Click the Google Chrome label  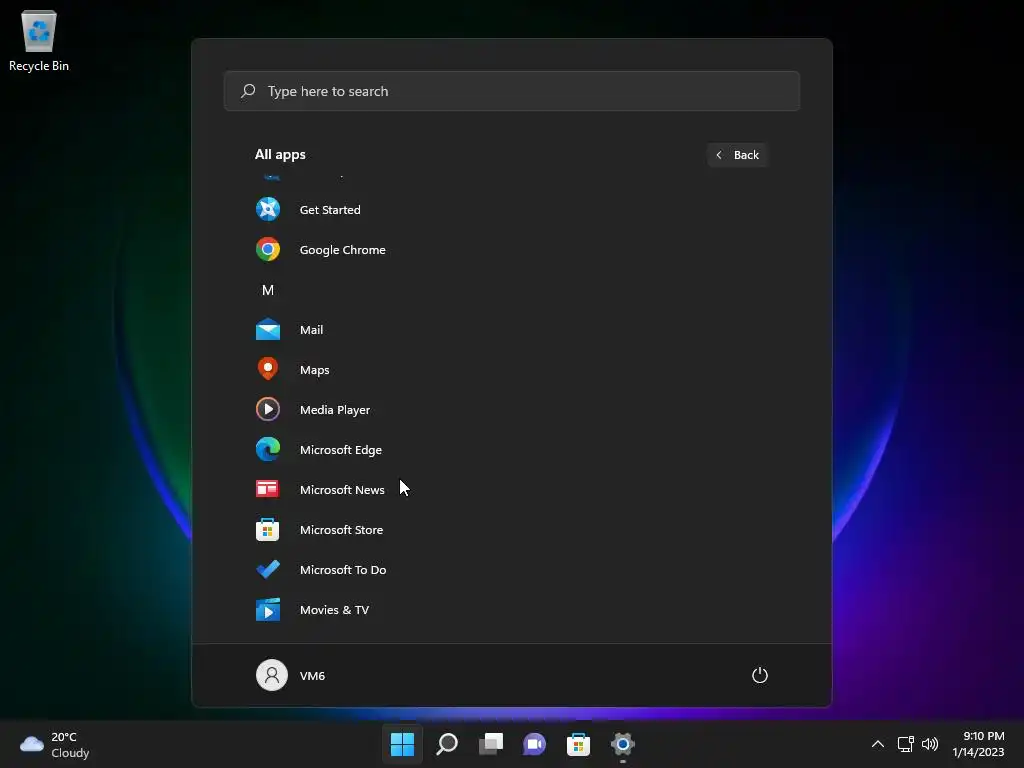[x=342, y=249]
